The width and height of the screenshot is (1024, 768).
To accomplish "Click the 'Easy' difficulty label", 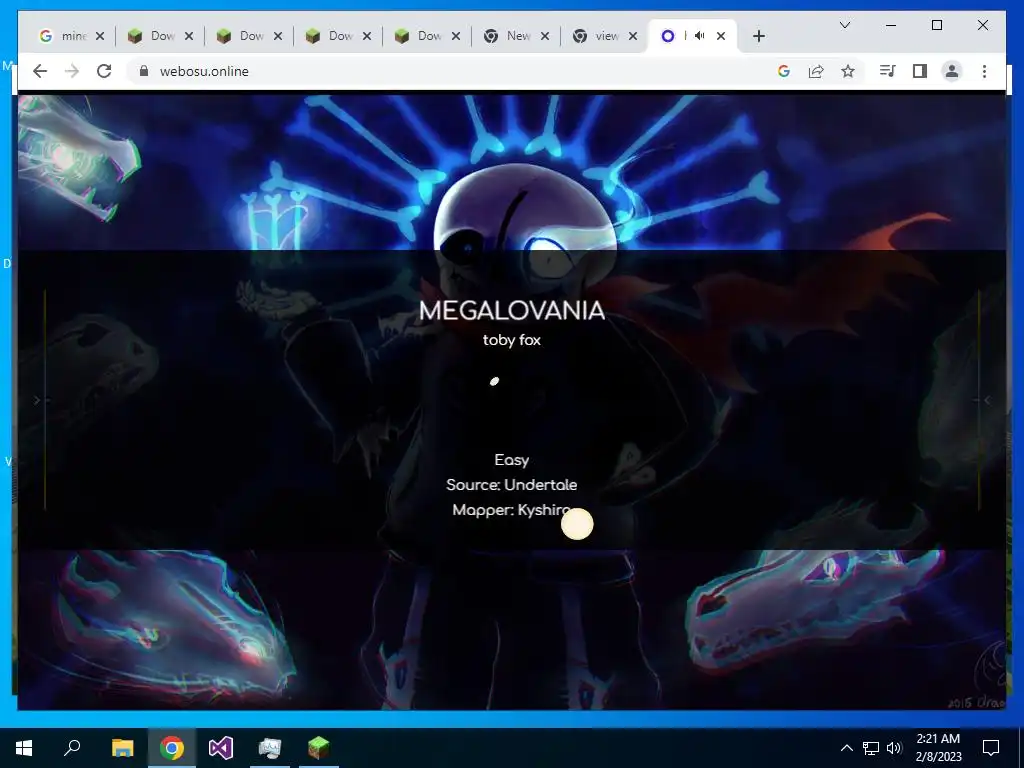I will tap(511, 460).
